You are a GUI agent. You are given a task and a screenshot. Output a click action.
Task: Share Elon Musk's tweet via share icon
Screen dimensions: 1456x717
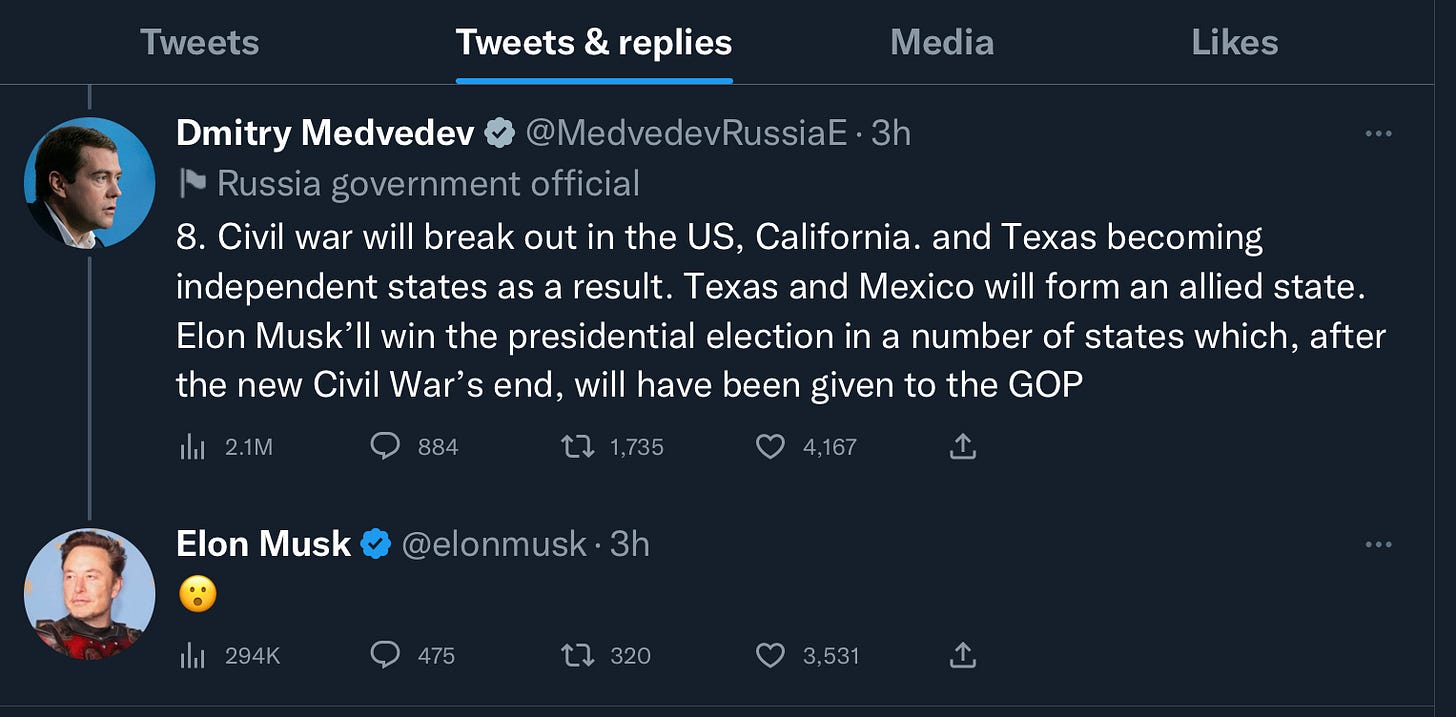[962, 655]
